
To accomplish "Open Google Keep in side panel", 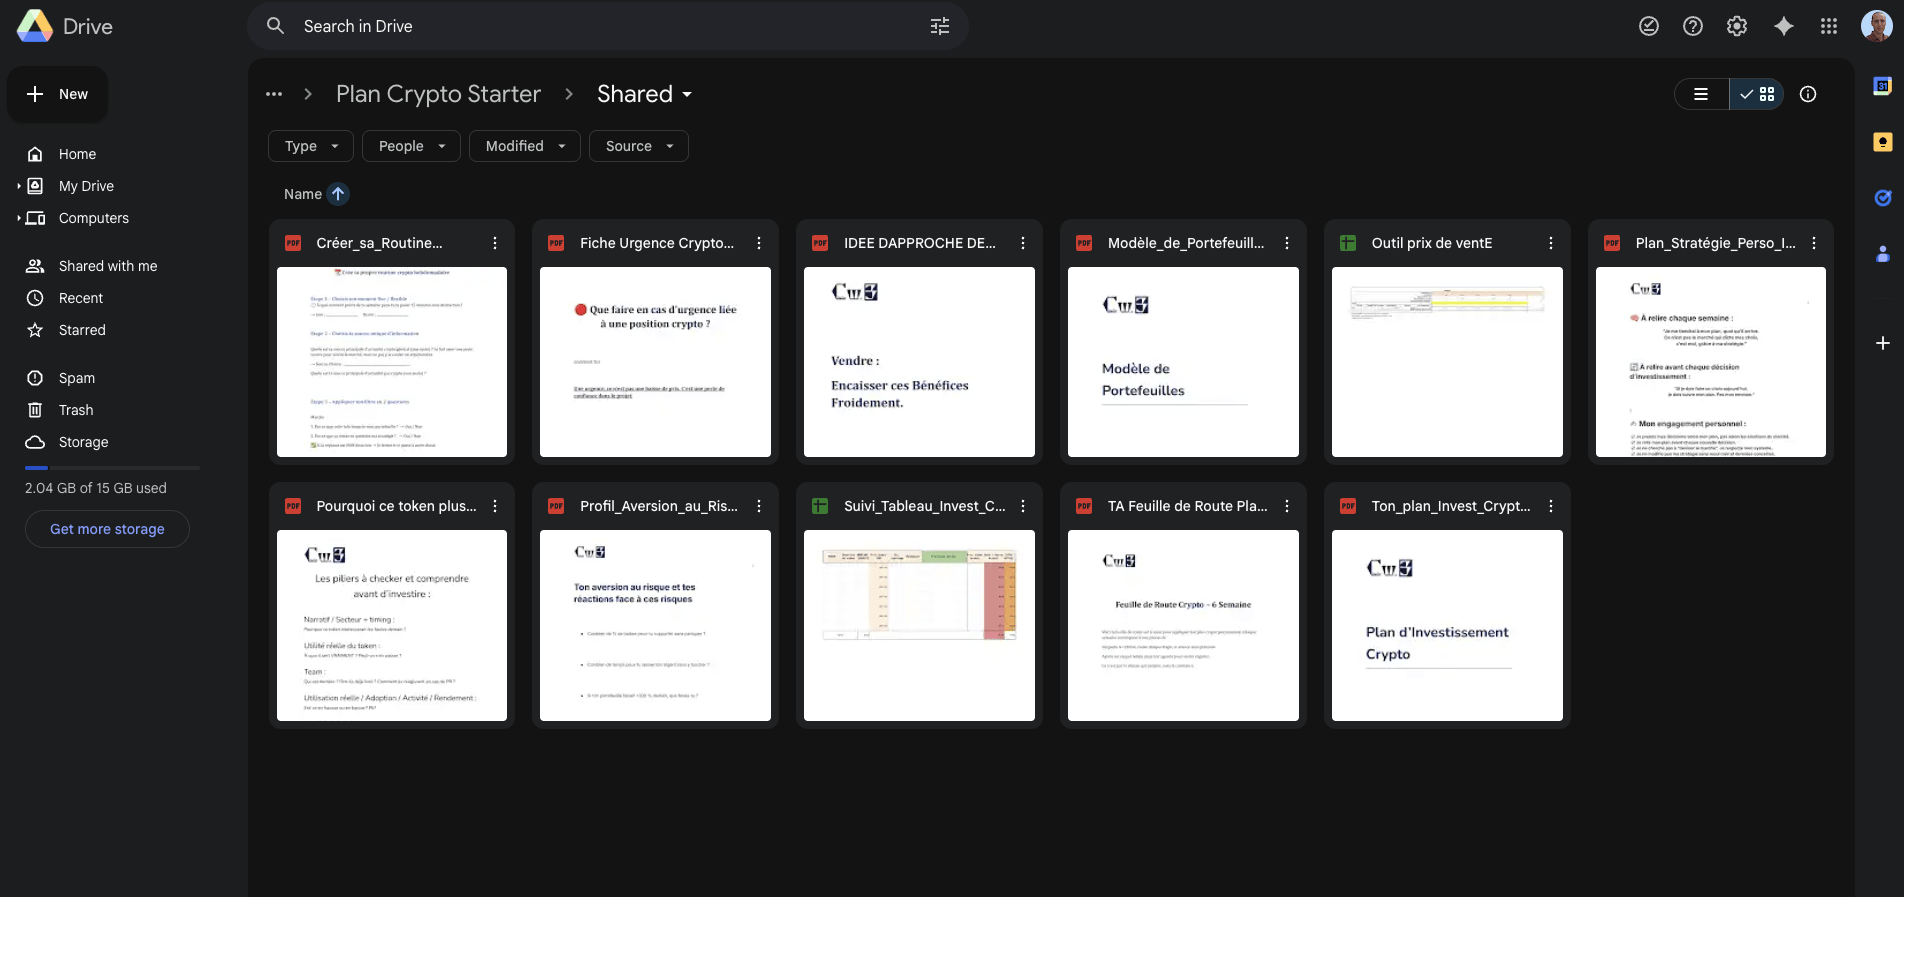I will (1882, 142).
